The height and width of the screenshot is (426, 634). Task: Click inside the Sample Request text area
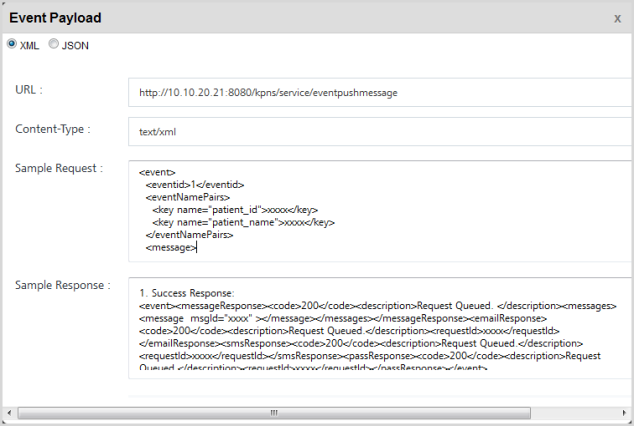[x=380, y=211]
